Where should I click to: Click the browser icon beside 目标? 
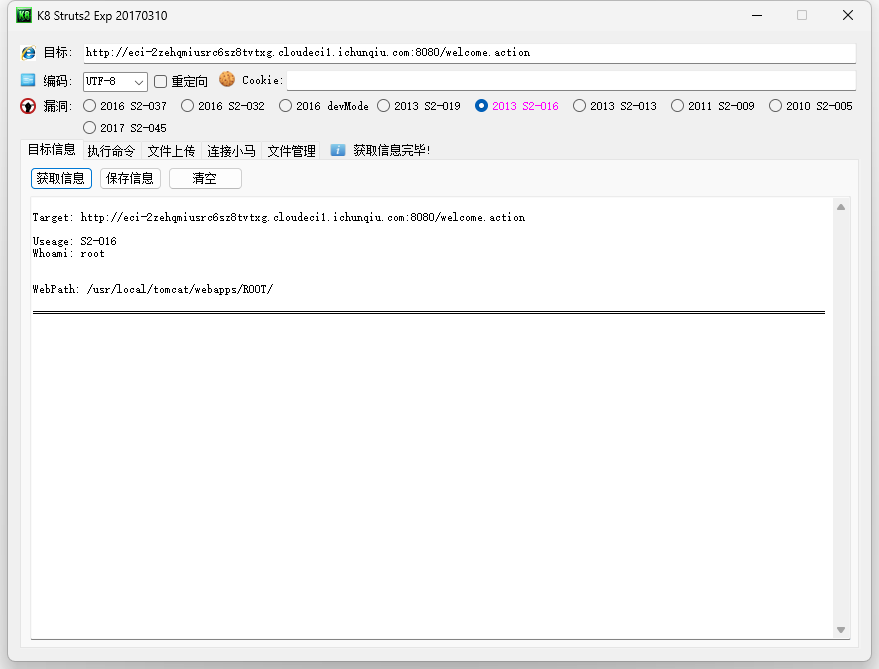(27, 52)
